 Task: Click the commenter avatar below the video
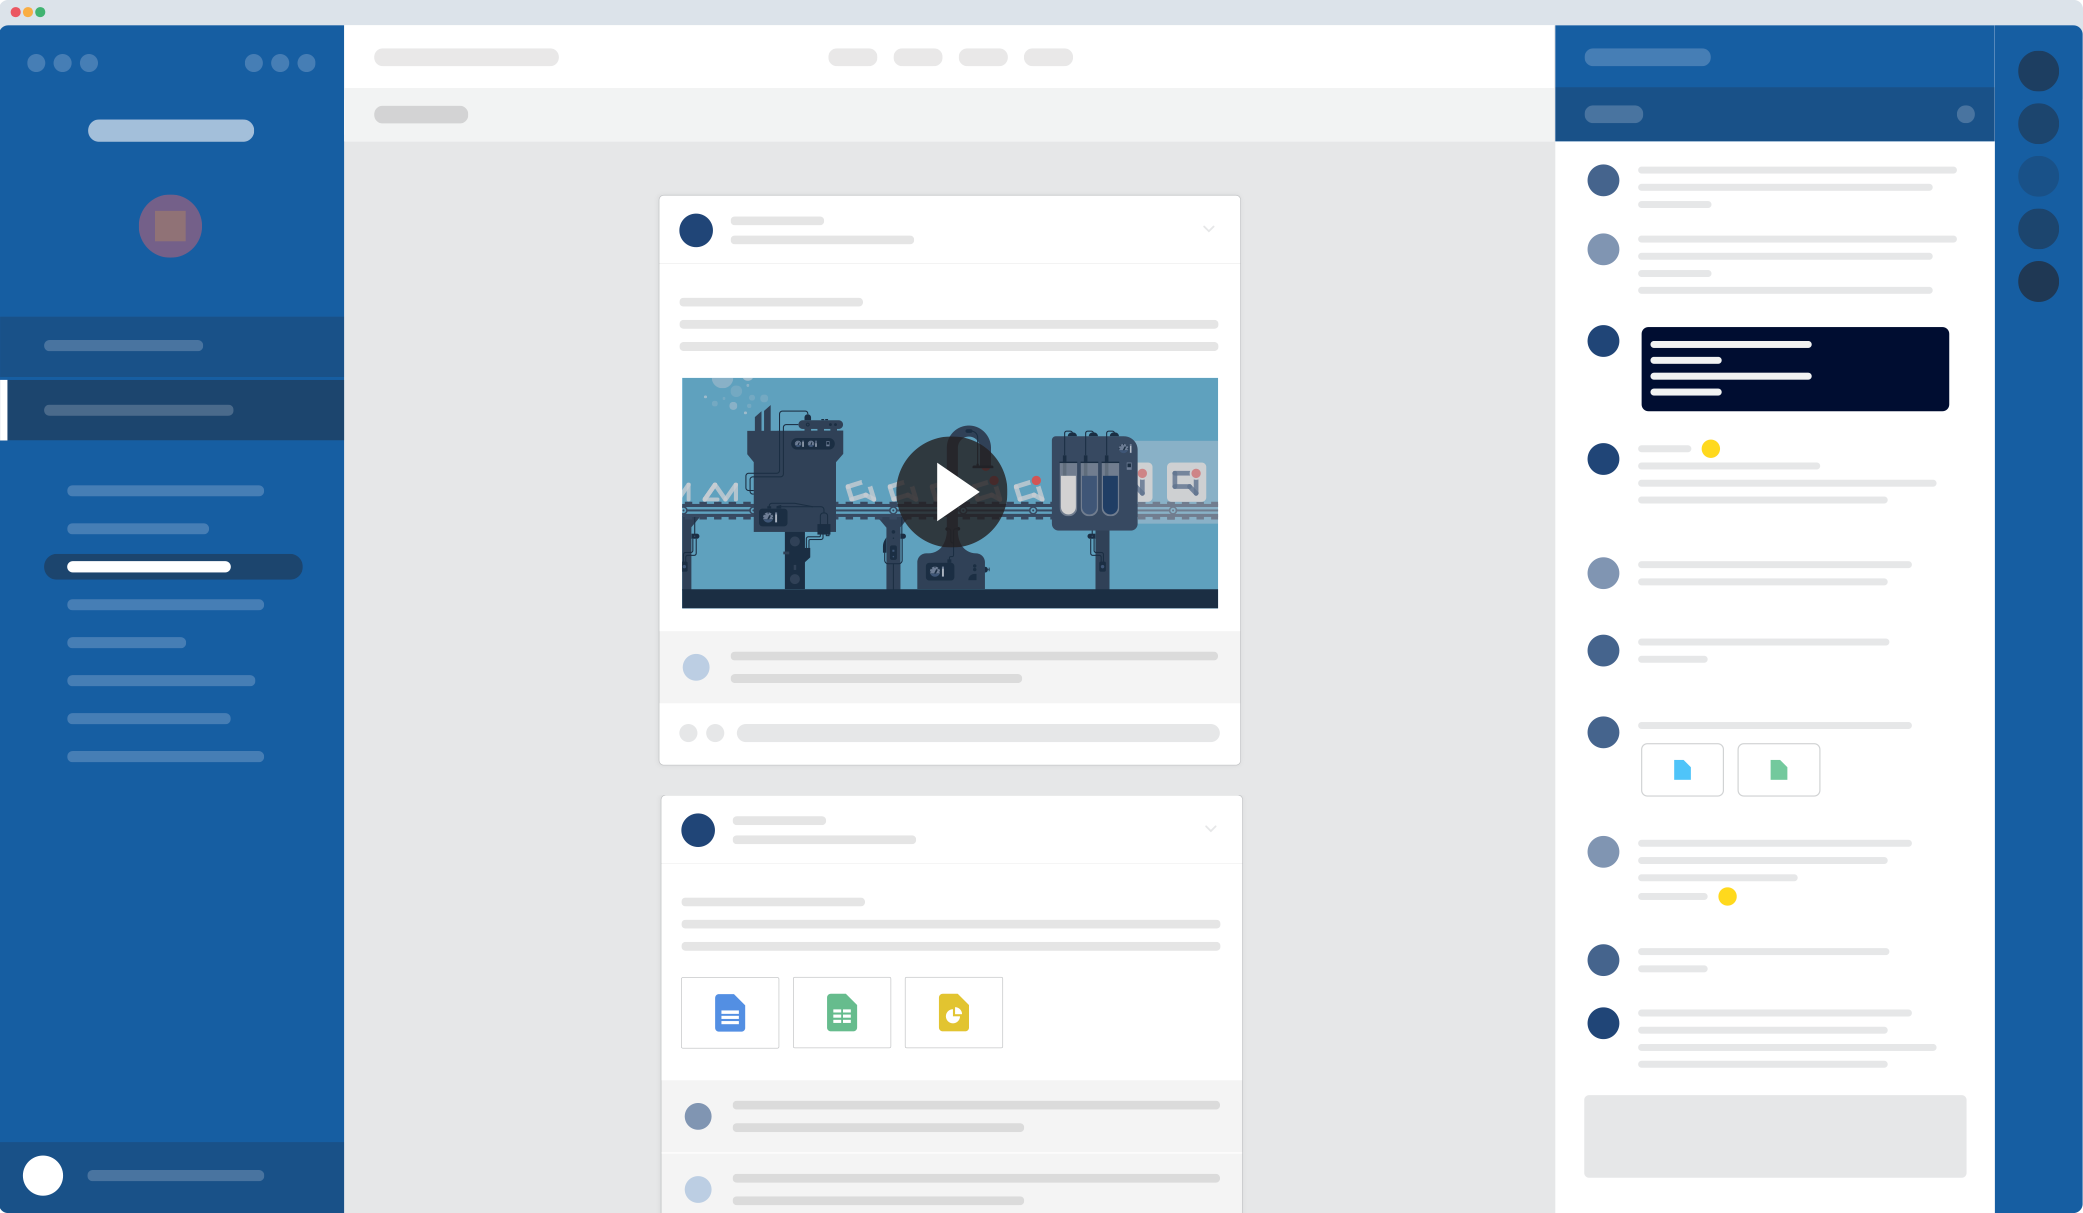click(x=696, y=667)
